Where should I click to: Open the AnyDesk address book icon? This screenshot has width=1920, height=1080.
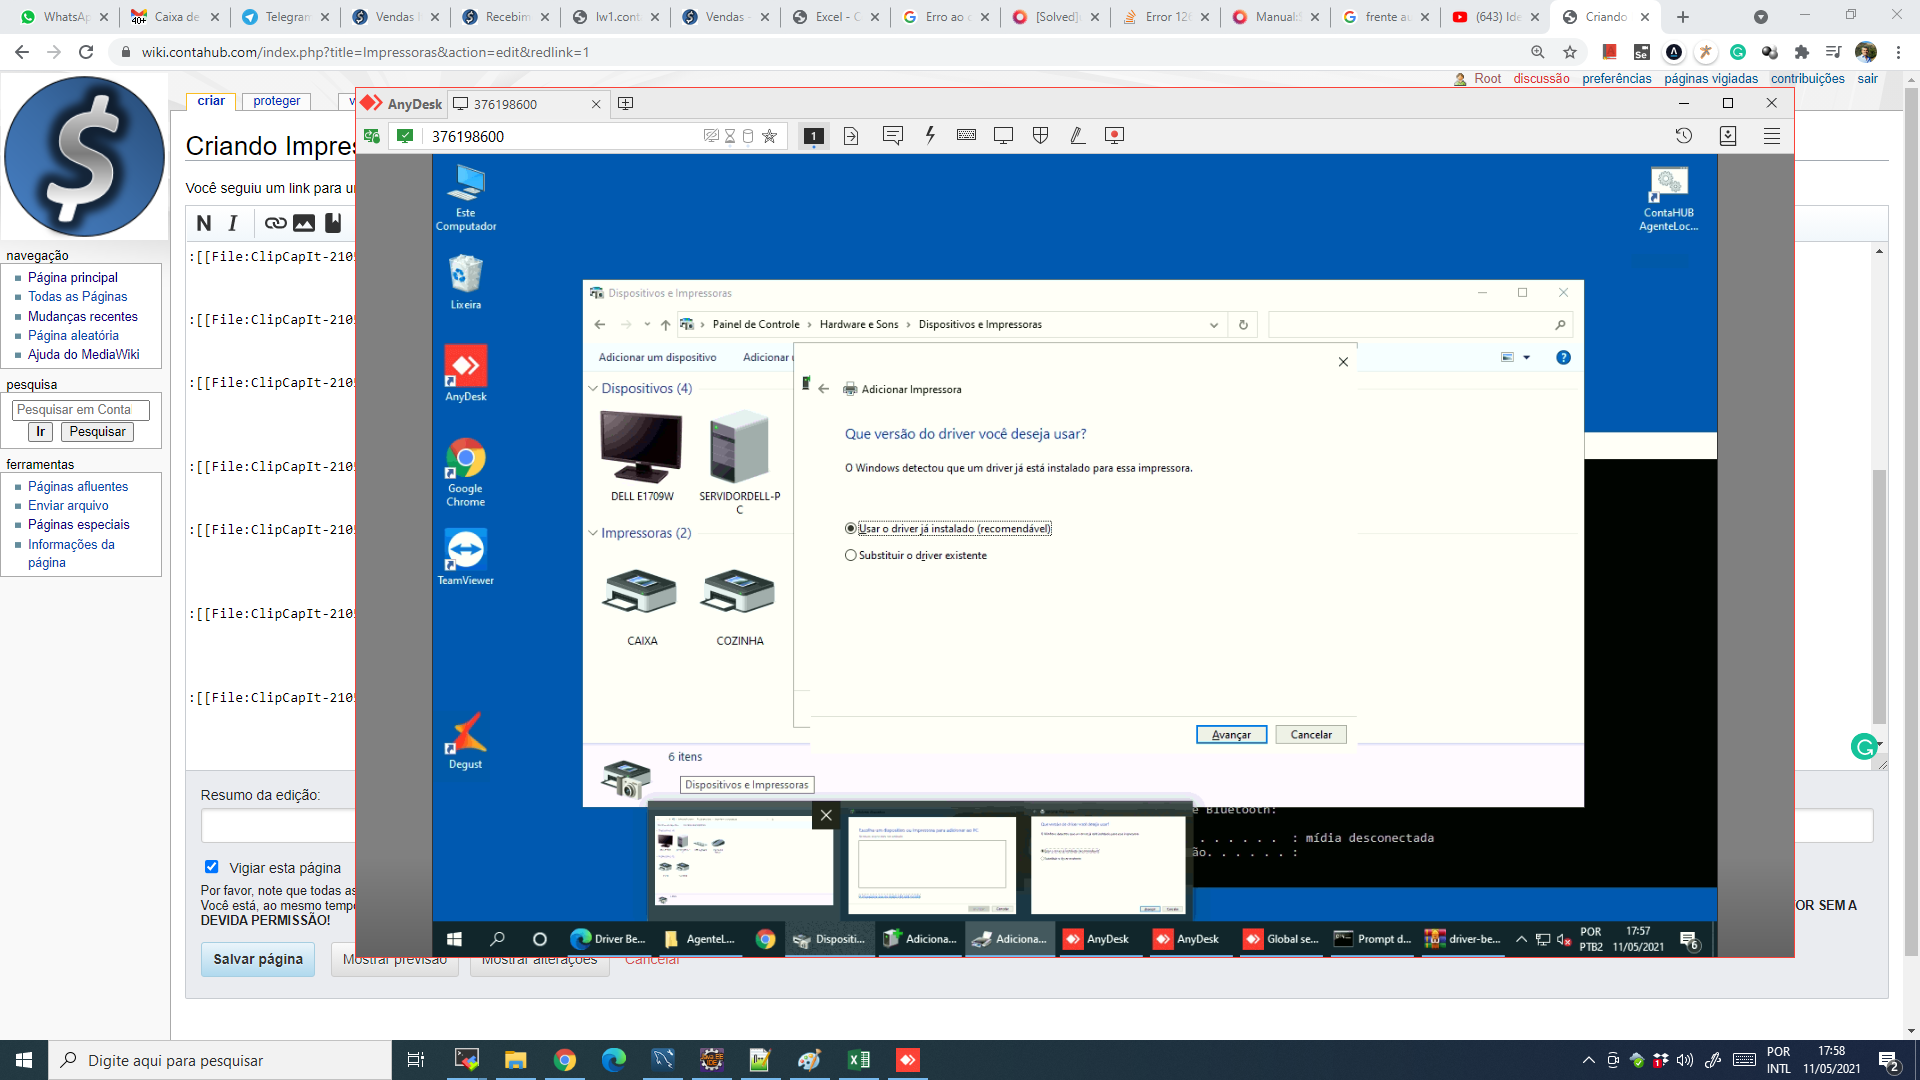coord(1728,136)
